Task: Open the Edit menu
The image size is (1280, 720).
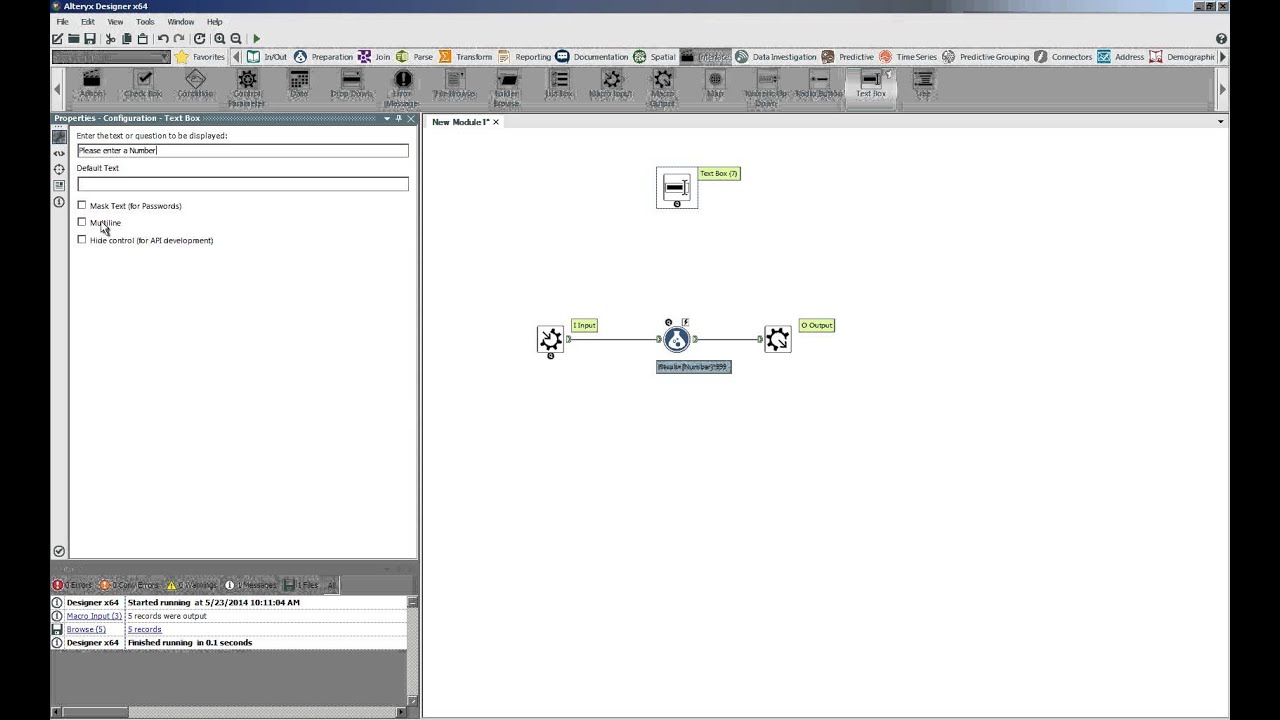Action: (88, 21)
